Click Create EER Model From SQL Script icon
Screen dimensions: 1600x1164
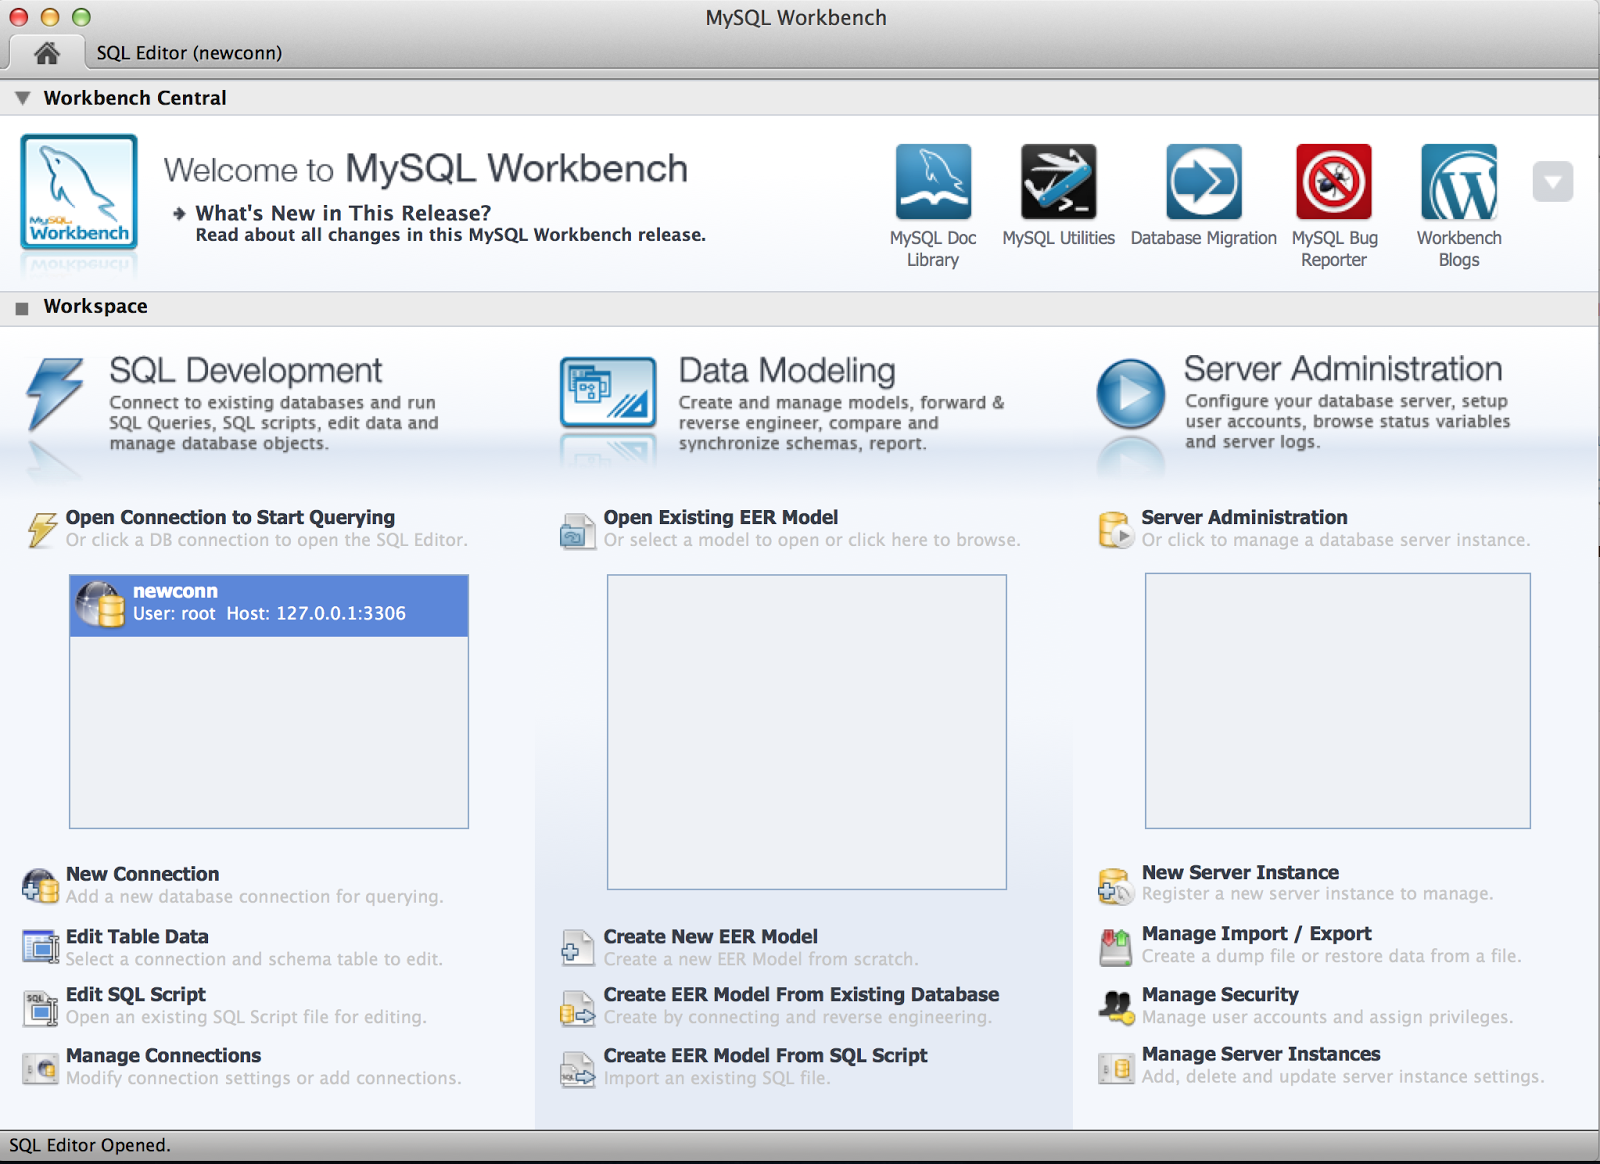pos(577,1069)
